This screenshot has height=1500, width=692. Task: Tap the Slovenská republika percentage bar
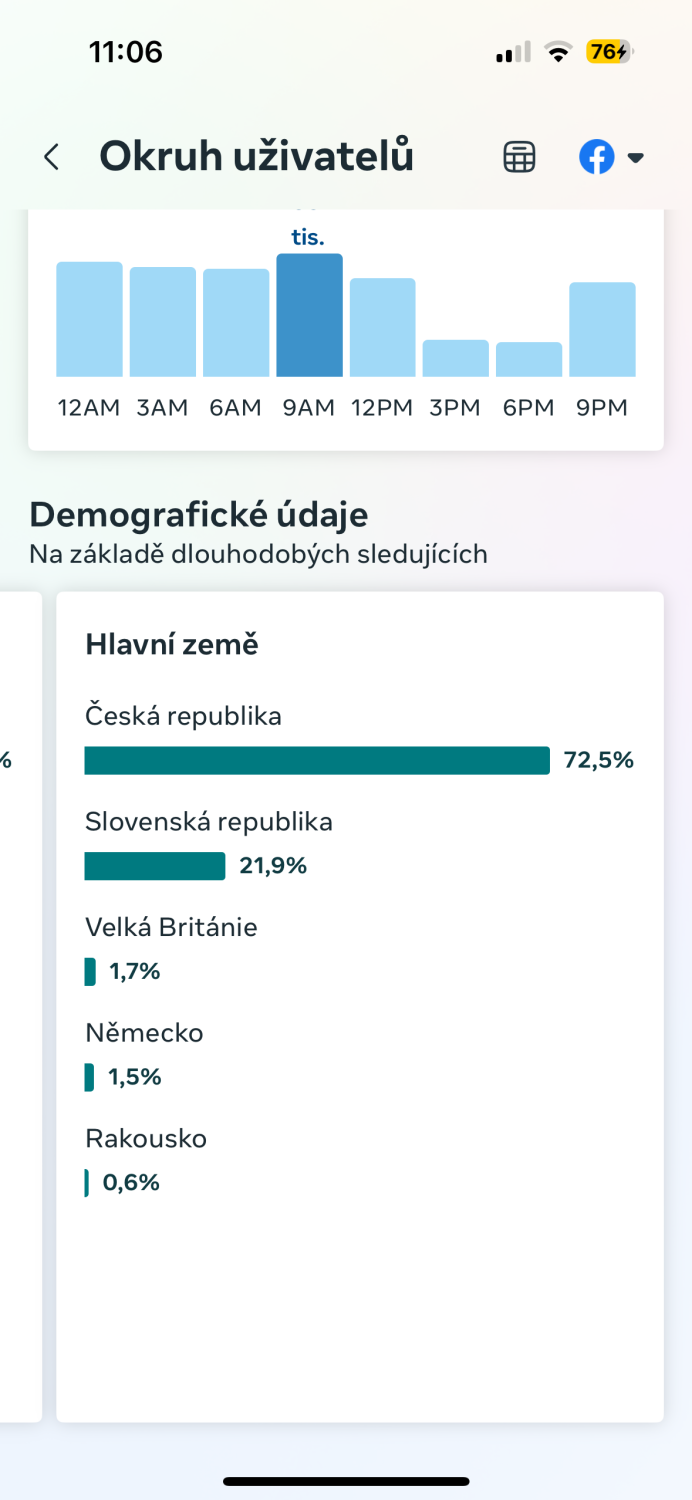click(x=155, y=866)
